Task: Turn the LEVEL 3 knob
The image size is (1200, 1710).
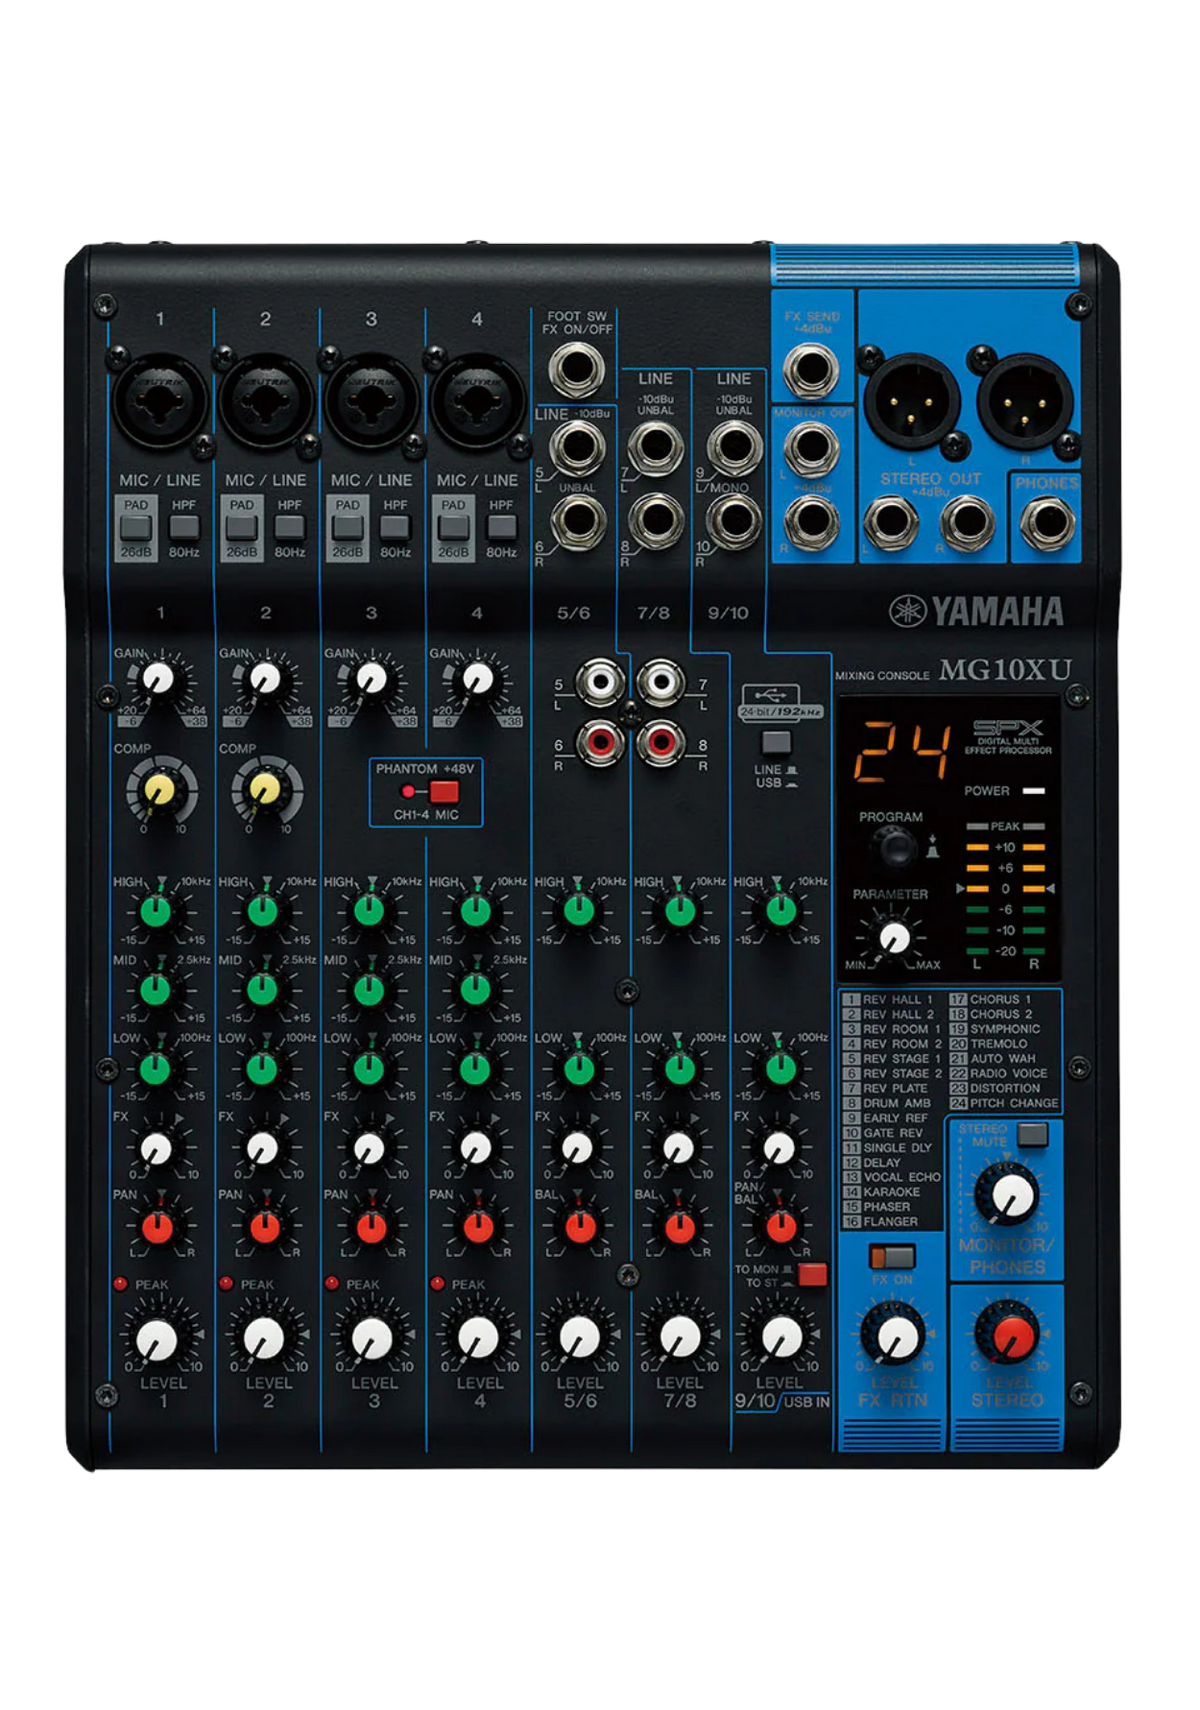Action: (371, 1338)
